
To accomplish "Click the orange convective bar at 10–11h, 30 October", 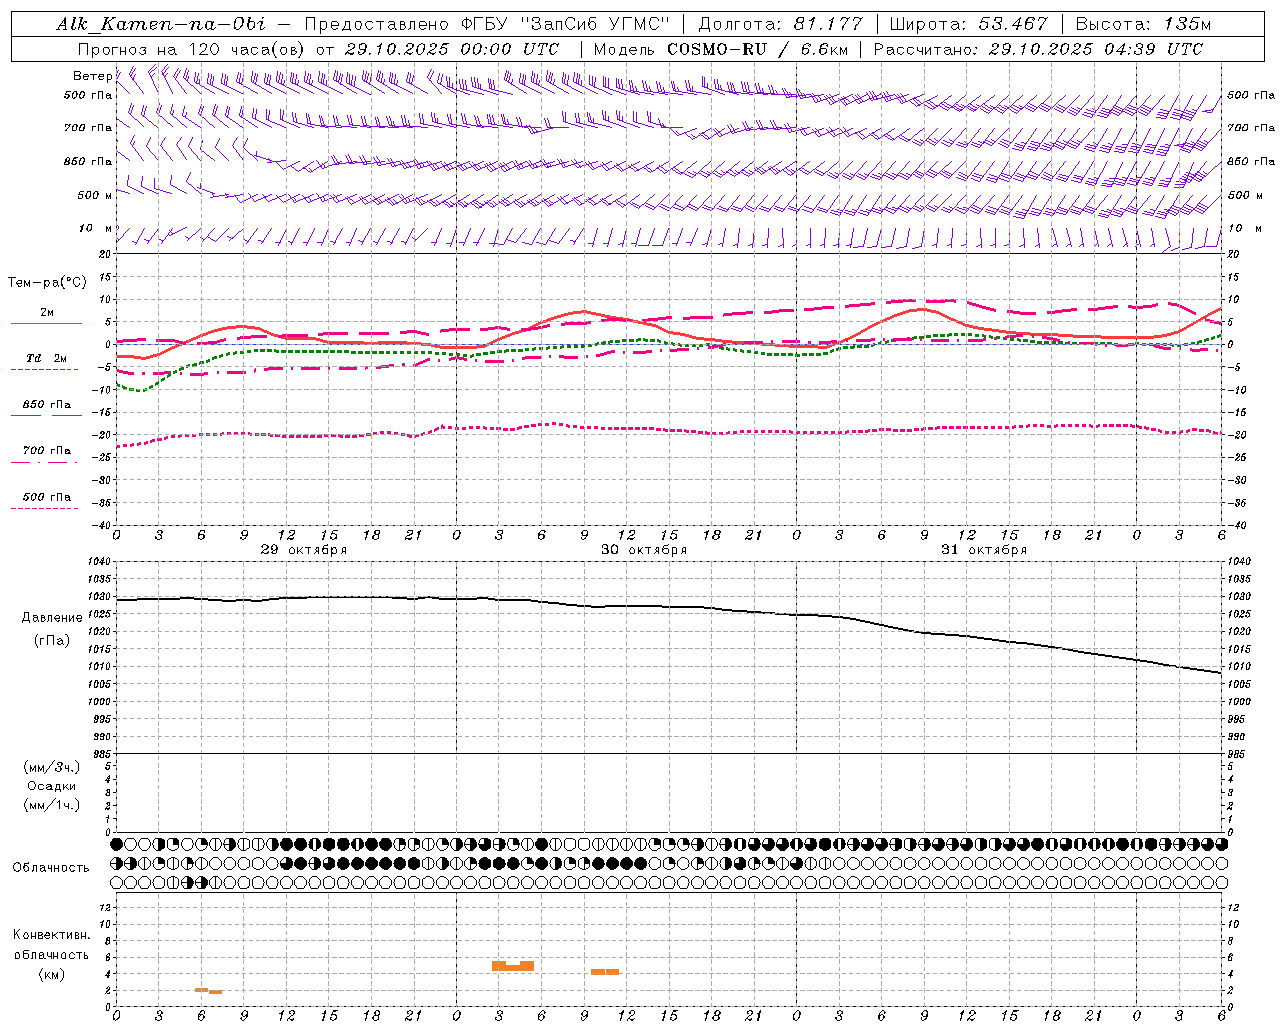I will 605,972.
